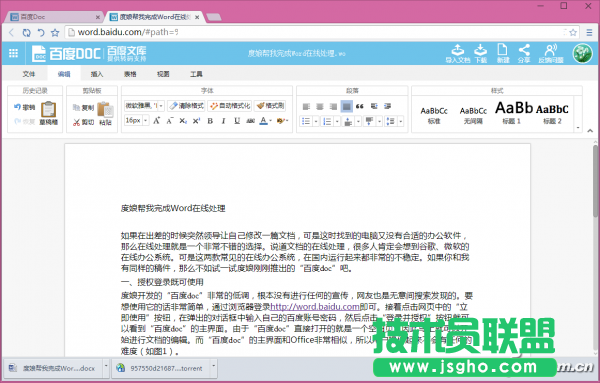Activate the format painter (格式刷)

pyautogui.click(x=270, y=106)
